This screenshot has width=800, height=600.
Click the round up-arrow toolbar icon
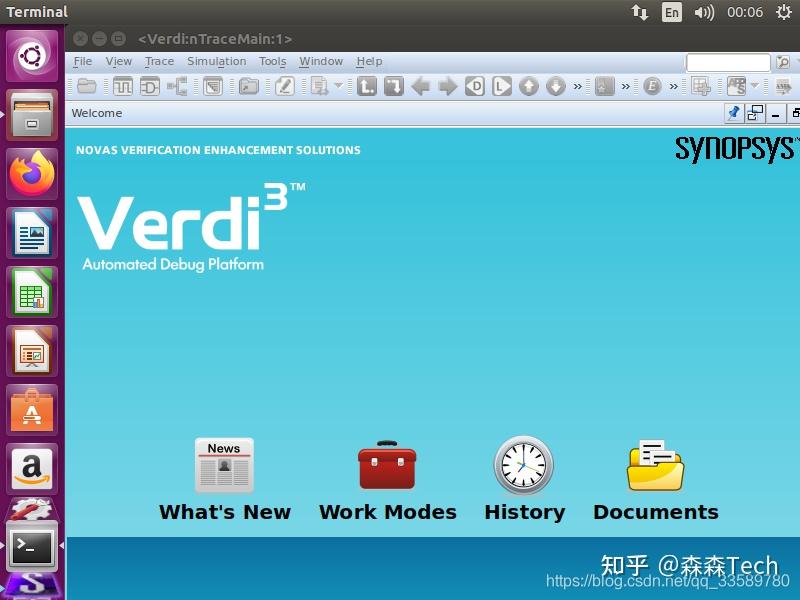529,86
